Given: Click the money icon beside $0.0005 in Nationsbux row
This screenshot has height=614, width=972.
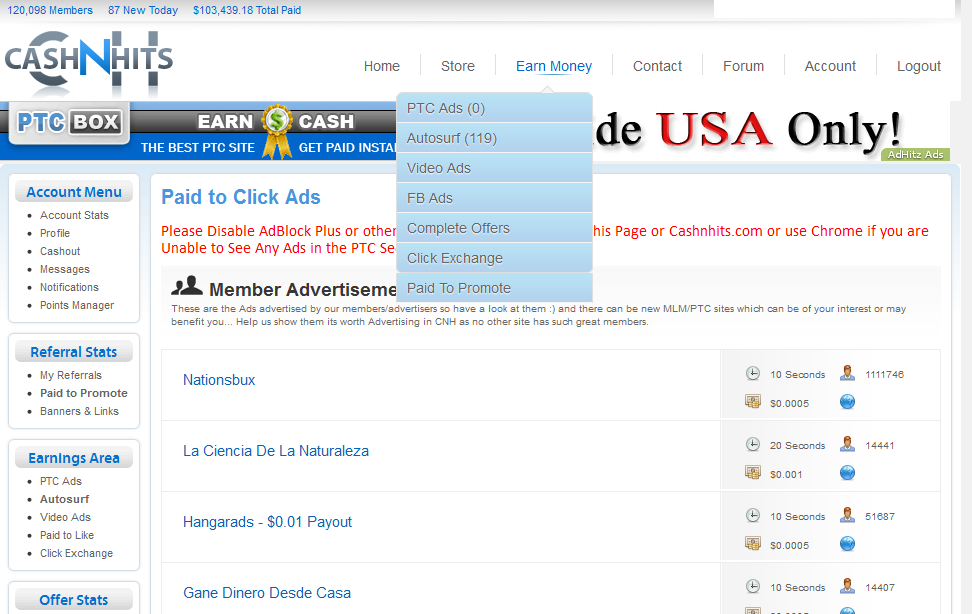Looking at the screenshot, I should [x=753, y=402].
